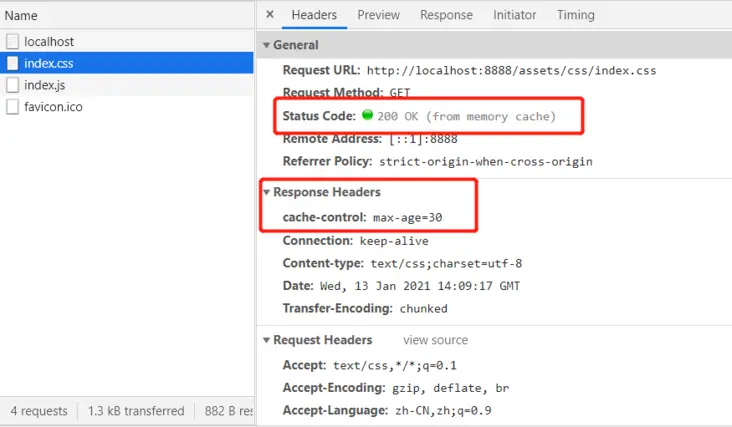
Task: Click the Name column header
Action: coord(21,15)
